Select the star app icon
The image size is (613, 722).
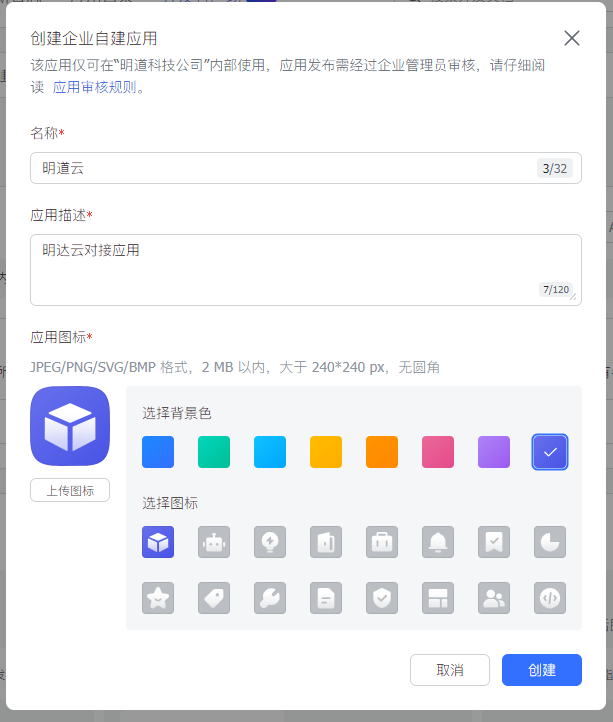point(158,598)
